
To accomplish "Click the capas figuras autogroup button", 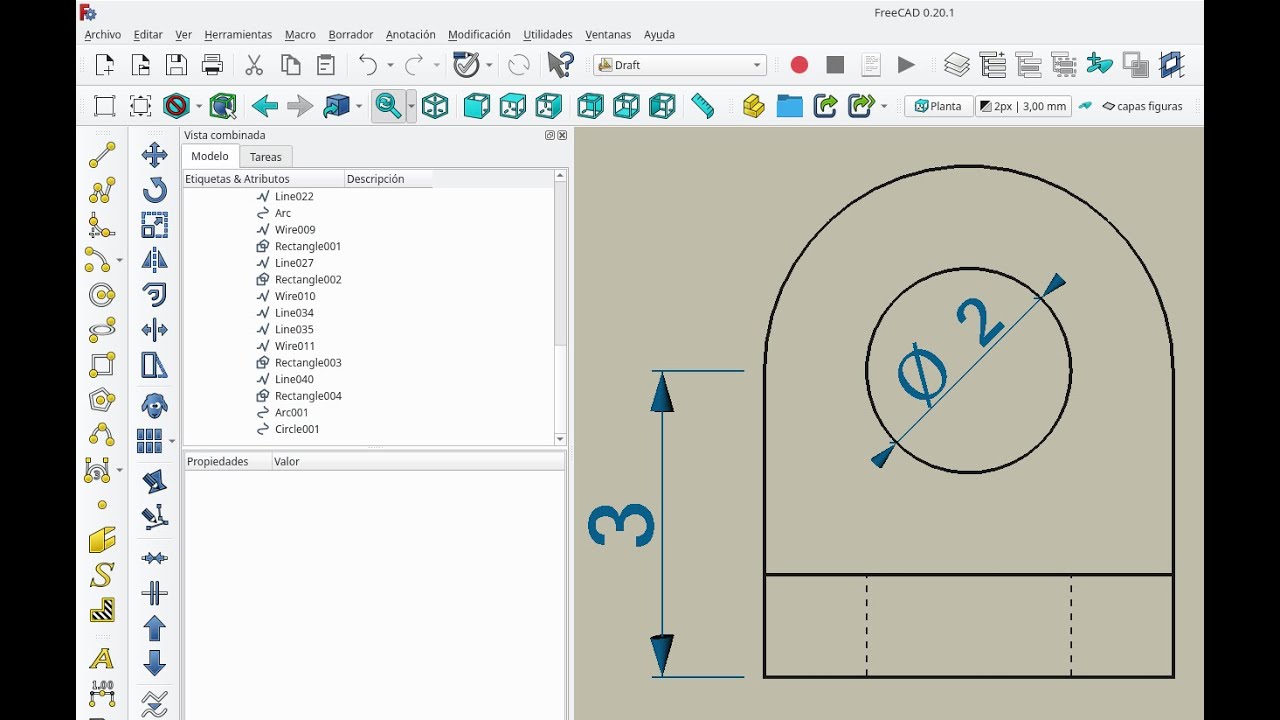I will coord(1141,106).
